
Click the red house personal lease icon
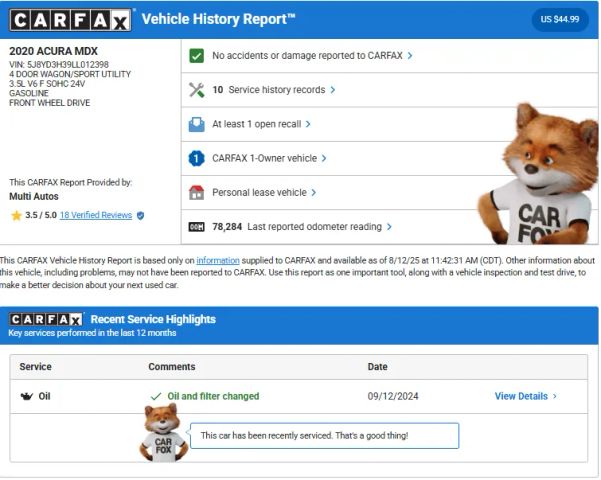click(197, 192)
